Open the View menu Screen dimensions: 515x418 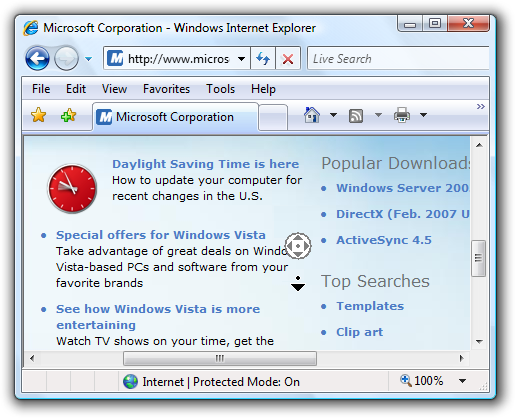coord(114,89)
